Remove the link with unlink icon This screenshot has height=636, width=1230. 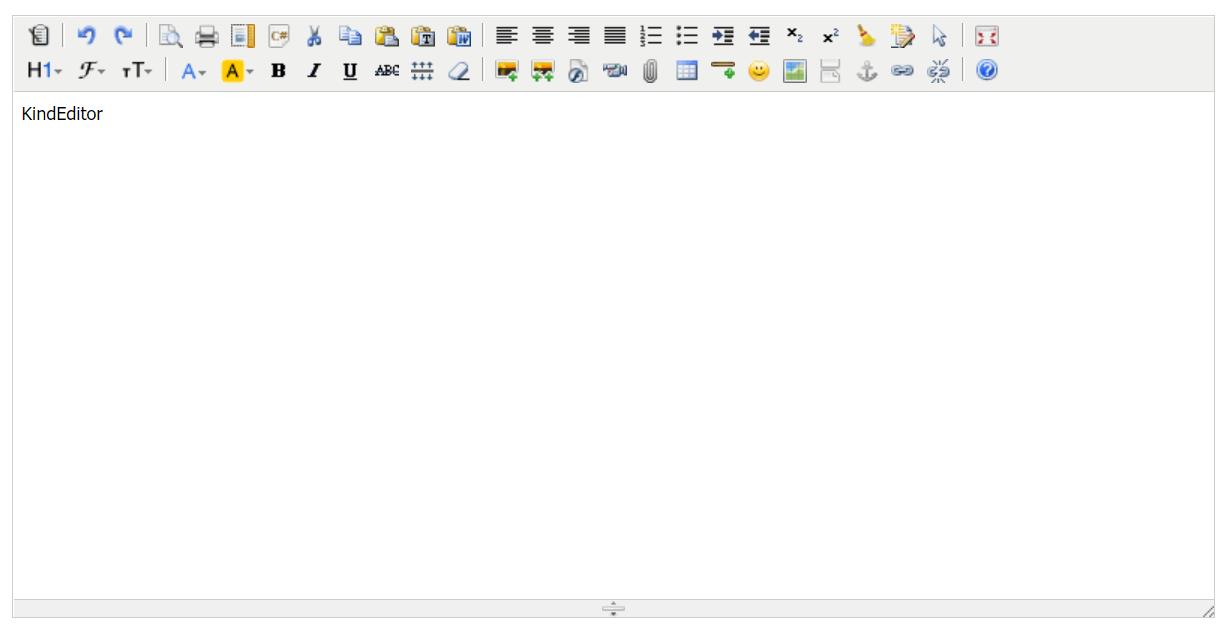pyautogui.click(x=937, y=71)
